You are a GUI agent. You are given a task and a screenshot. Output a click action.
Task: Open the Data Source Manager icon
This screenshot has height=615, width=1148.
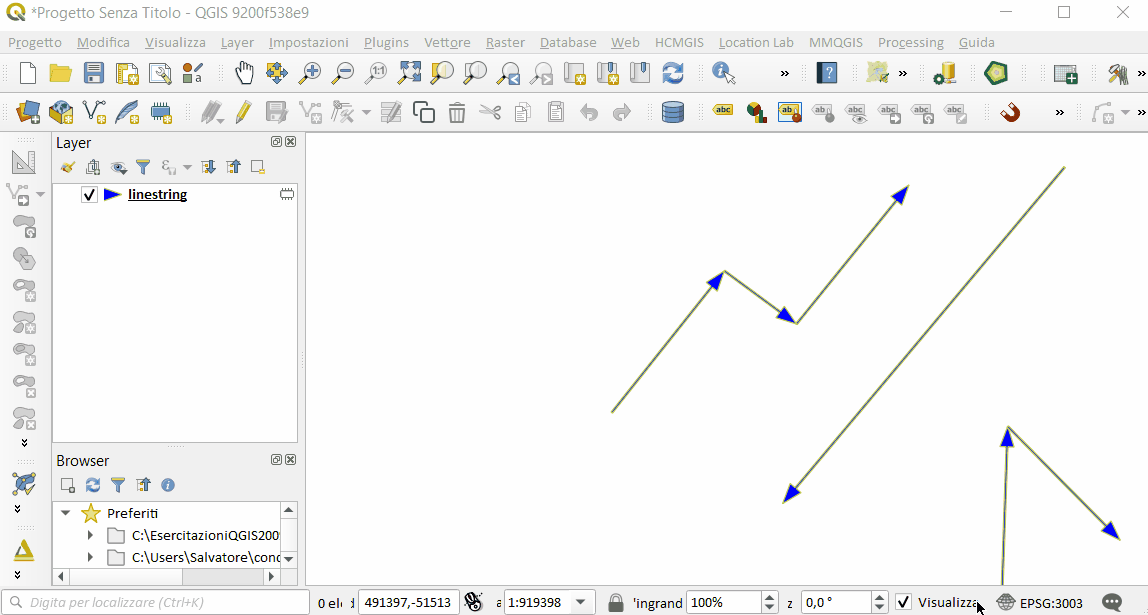click(x=29, y=112)
